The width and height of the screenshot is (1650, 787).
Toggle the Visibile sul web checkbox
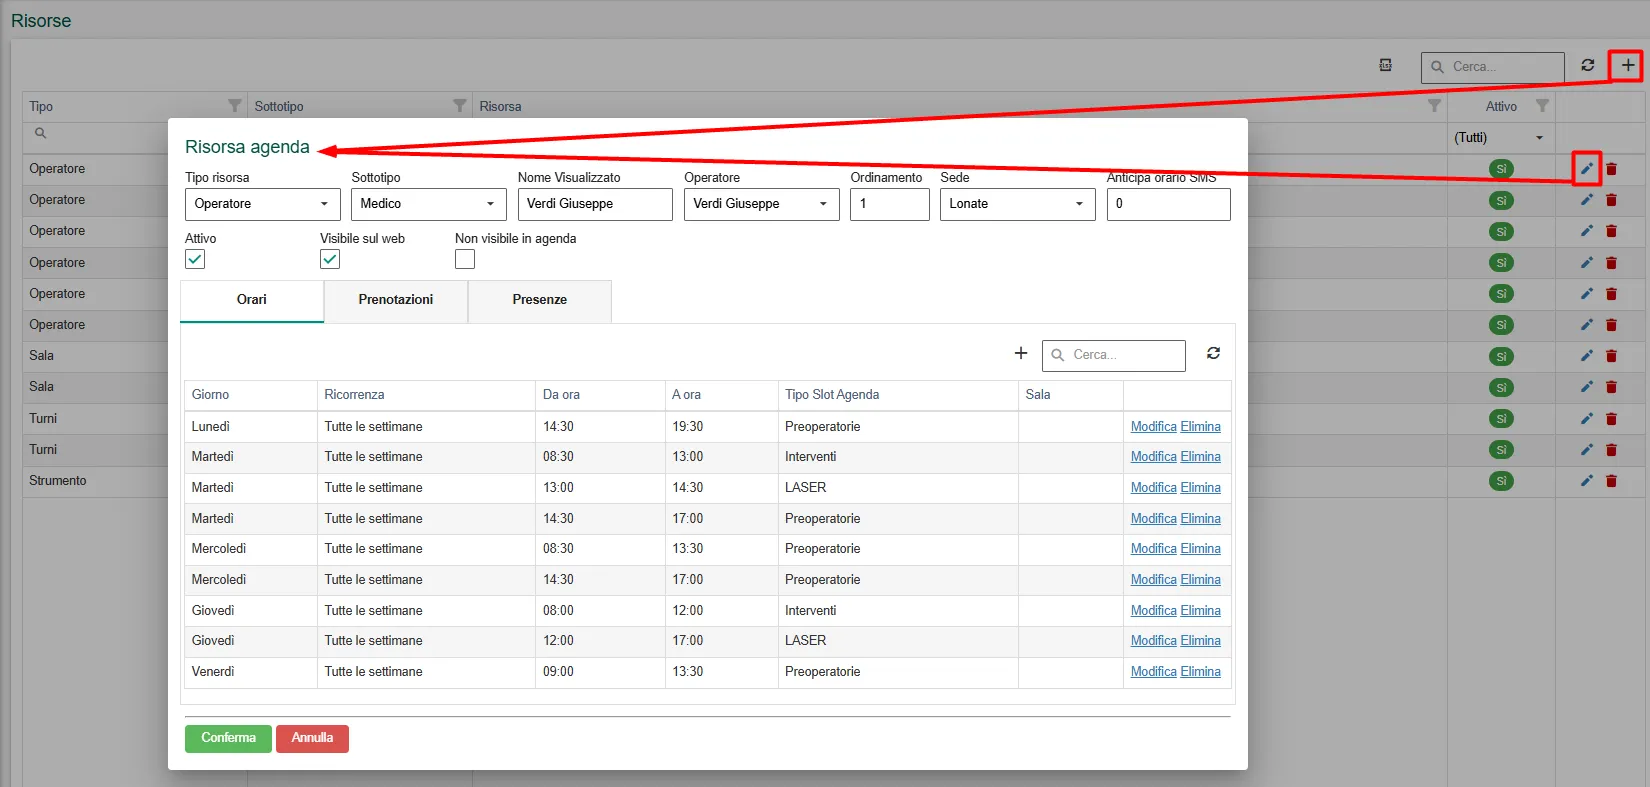(x=330, y=259)
